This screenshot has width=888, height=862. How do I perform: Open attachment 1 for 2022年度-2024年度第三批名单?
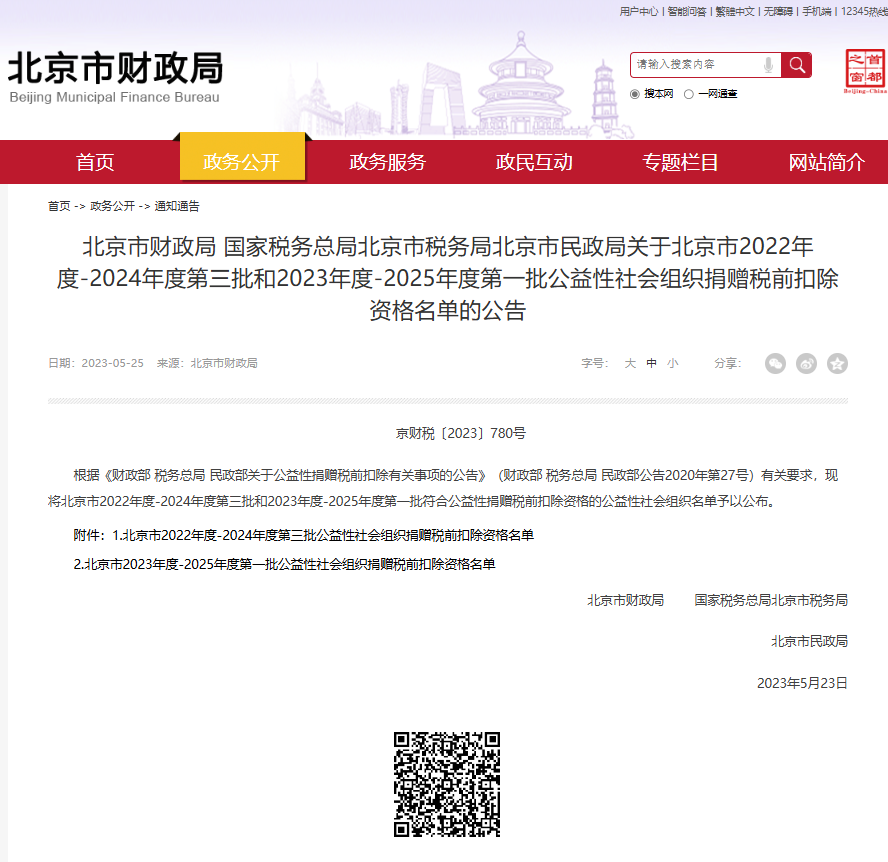[323, 535]
